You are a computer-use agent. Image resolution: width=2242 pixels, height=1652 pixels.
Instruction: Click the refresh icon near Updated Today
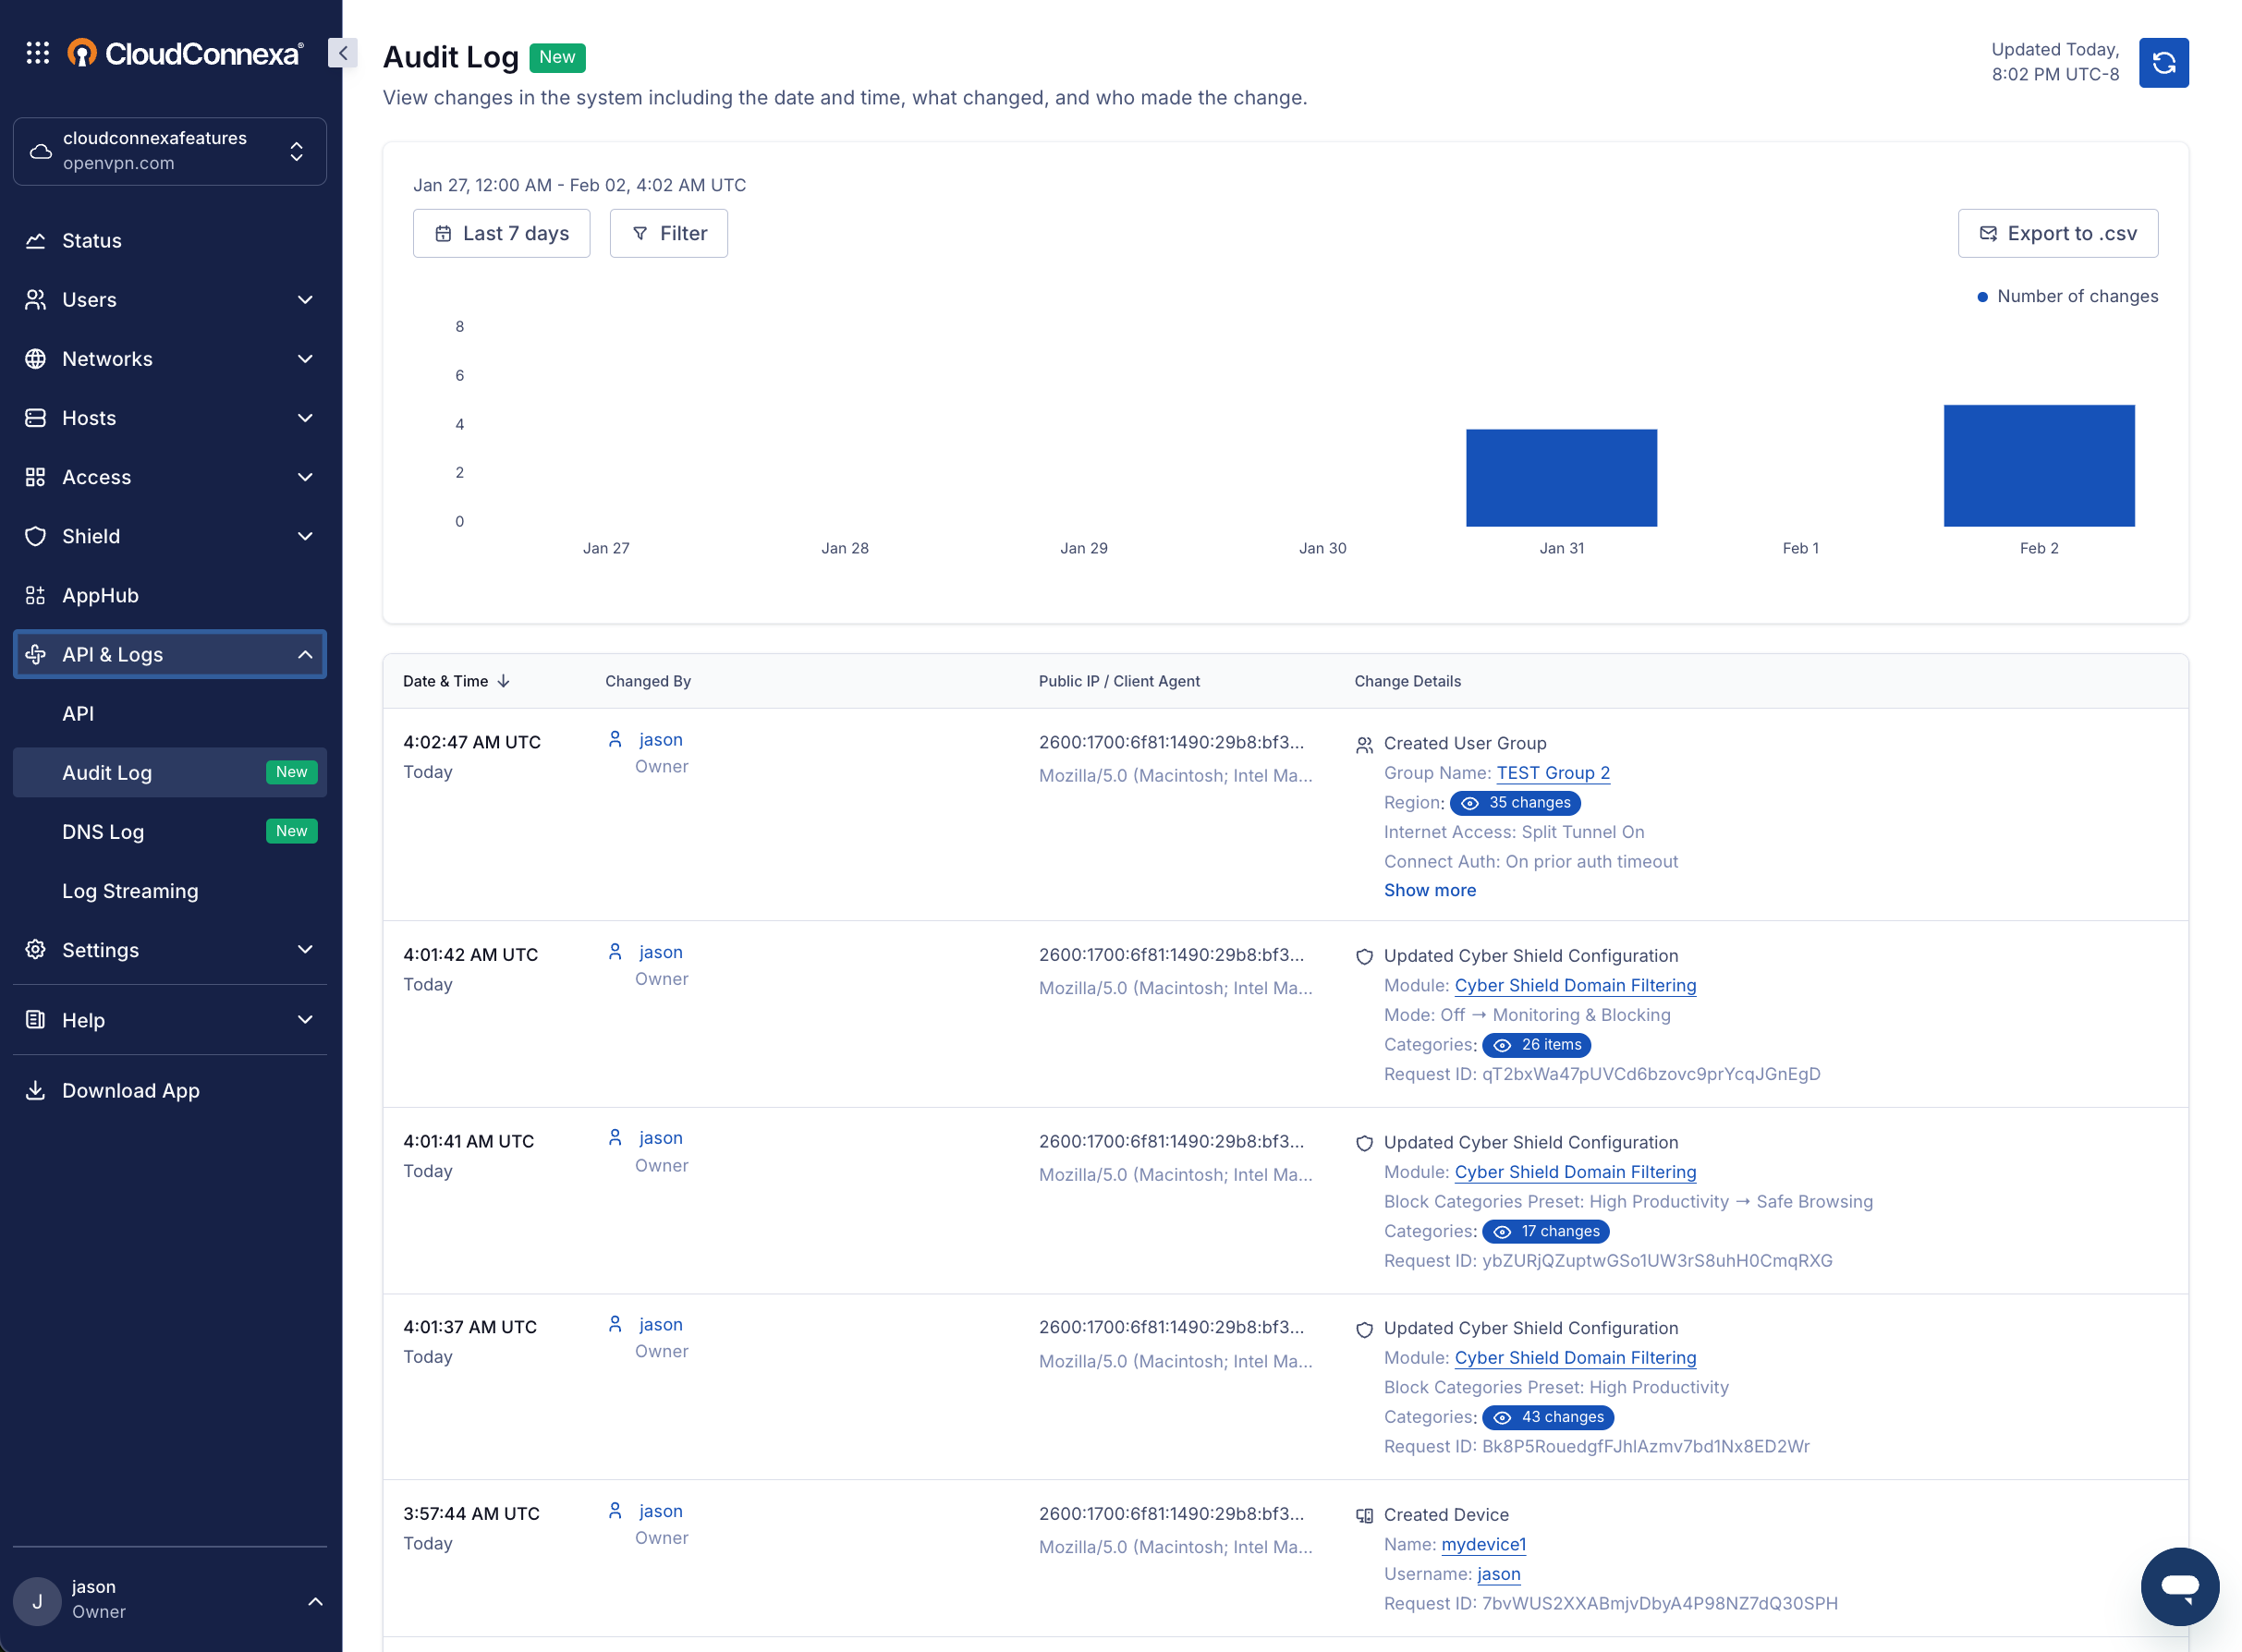[2163, 62]
